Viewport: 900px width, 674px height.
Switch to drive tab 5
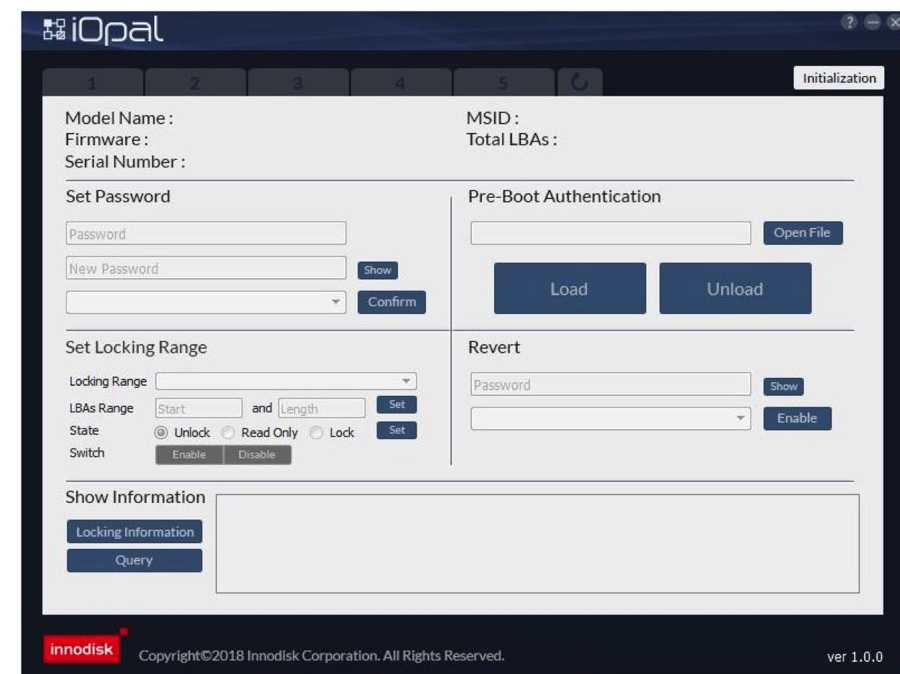tap(503, 83)
